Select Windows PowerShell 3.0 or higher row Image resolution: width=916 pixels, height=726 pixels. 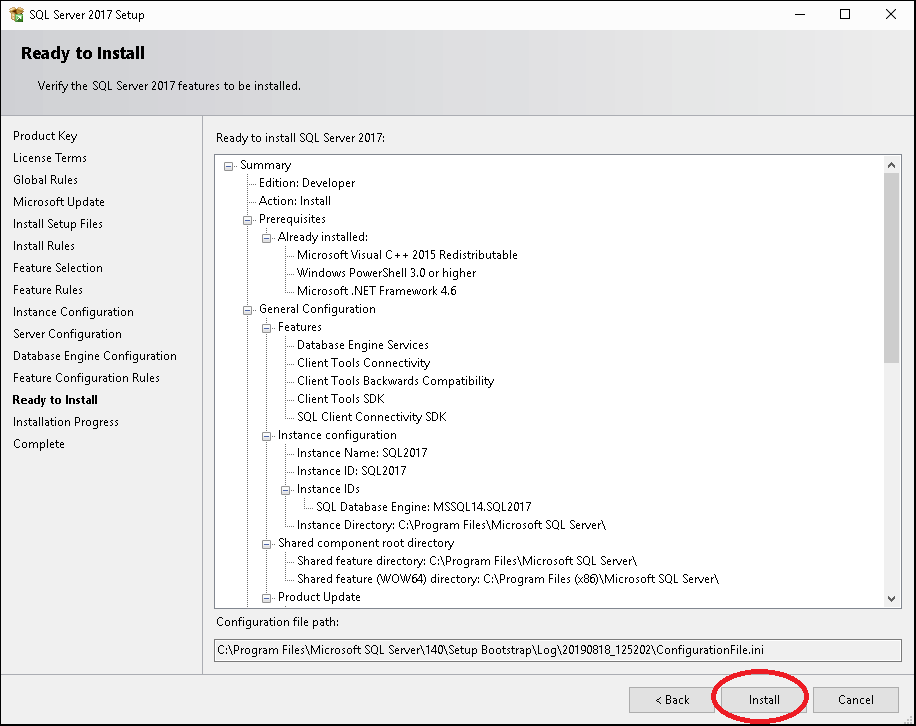click(386, 273)
